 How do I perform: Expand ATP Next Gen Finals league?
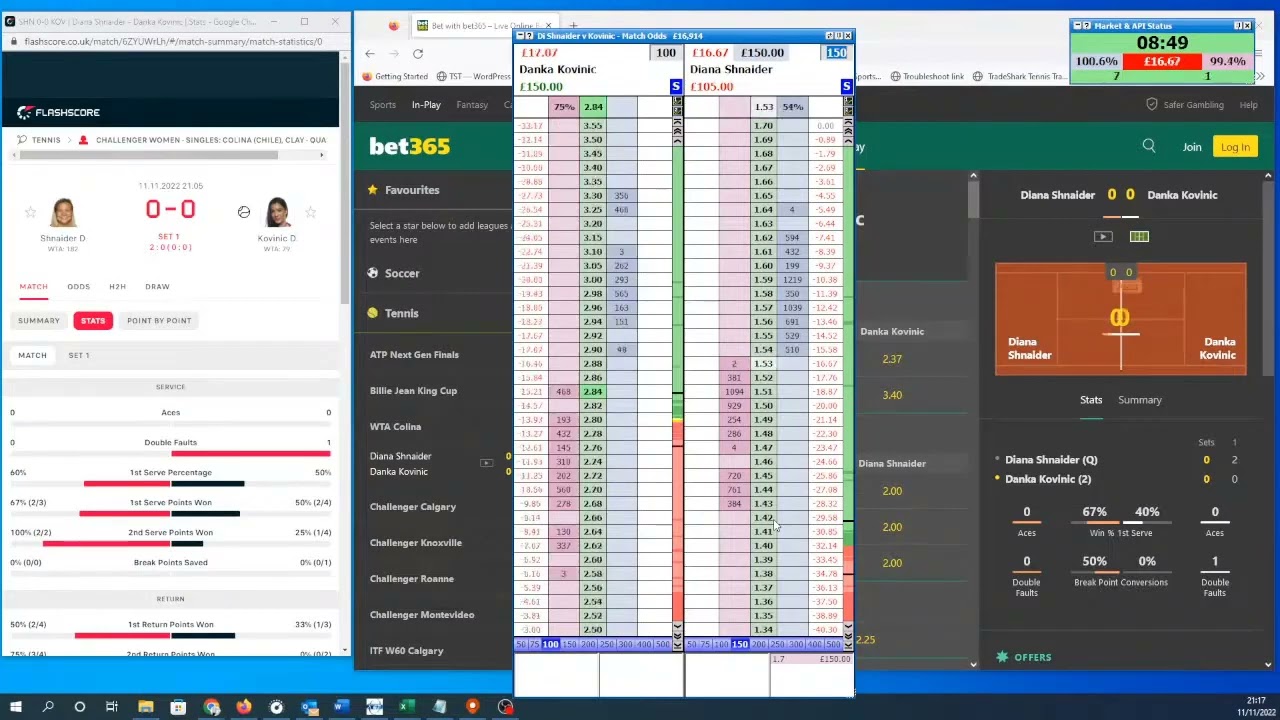click(414, 355)
